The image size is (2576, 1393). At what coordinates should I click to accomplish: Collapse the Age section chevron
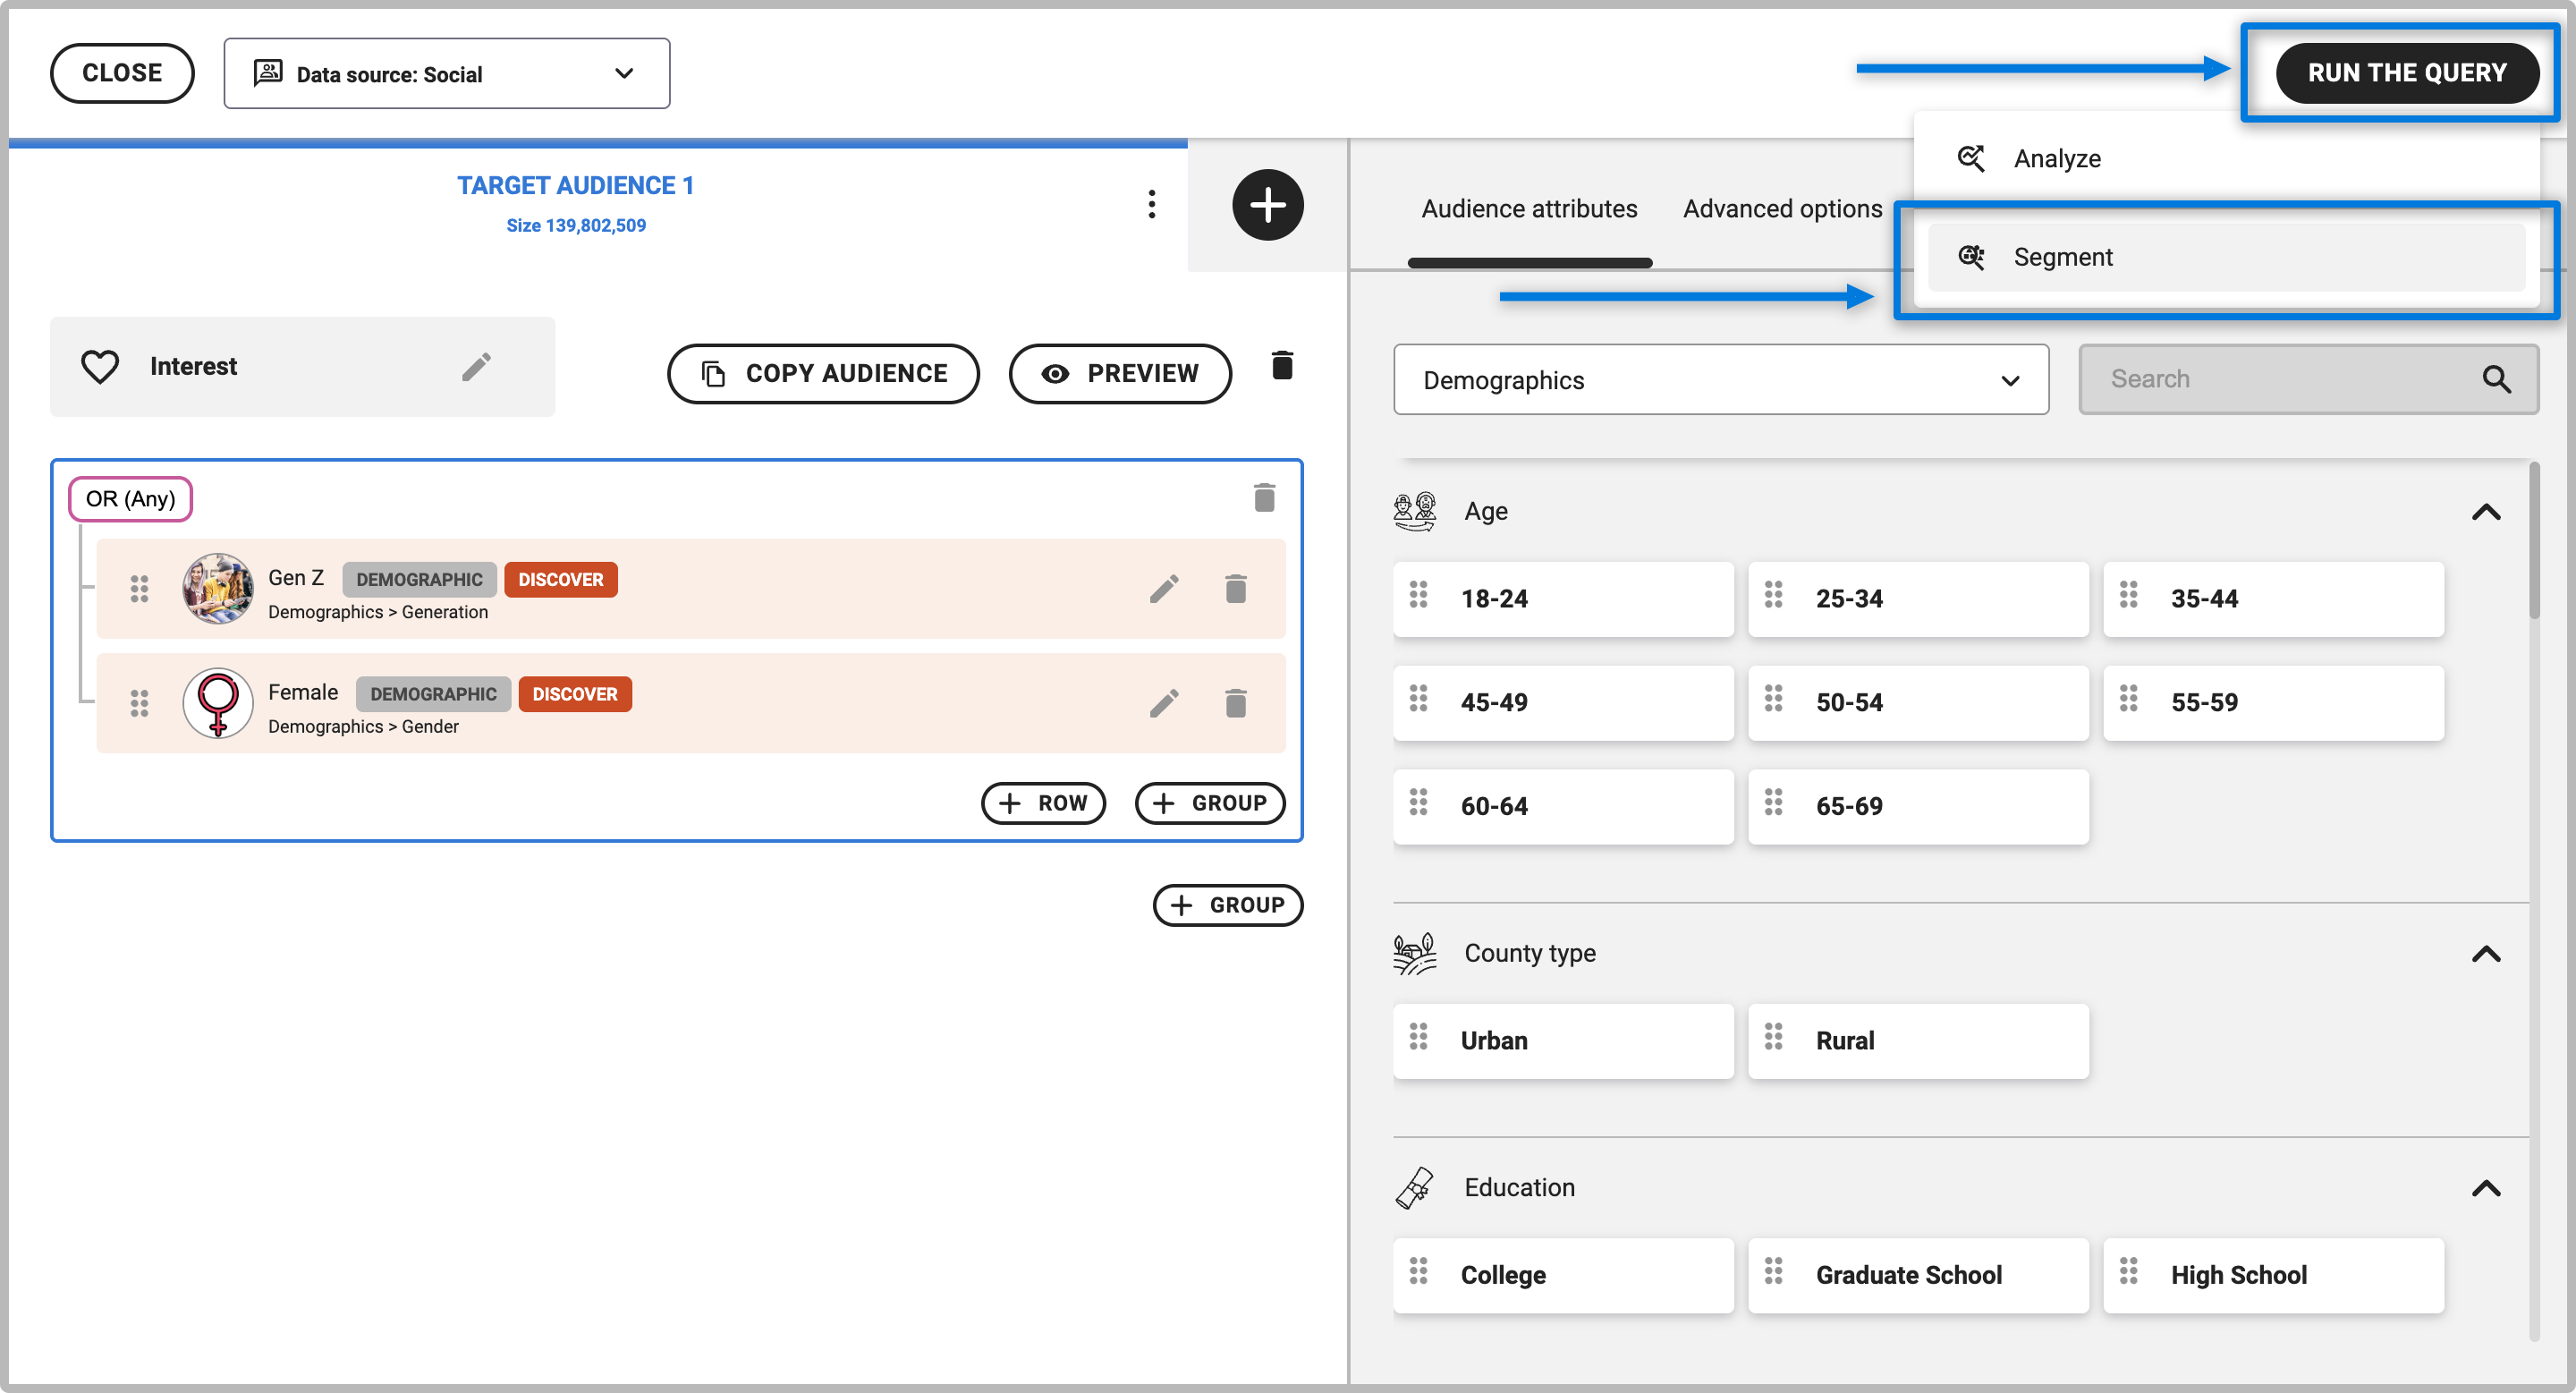[x=2485, y=512]
